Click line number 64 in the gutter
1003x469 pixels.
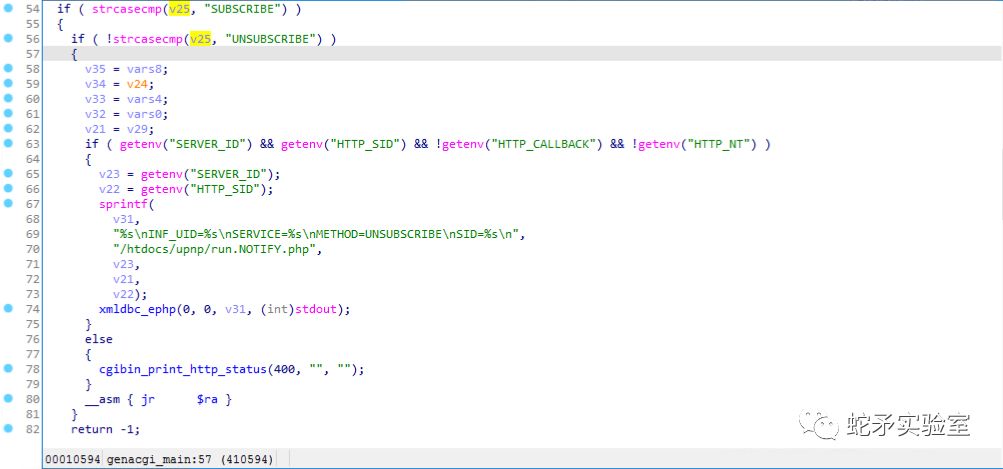(x=33, y=159)
